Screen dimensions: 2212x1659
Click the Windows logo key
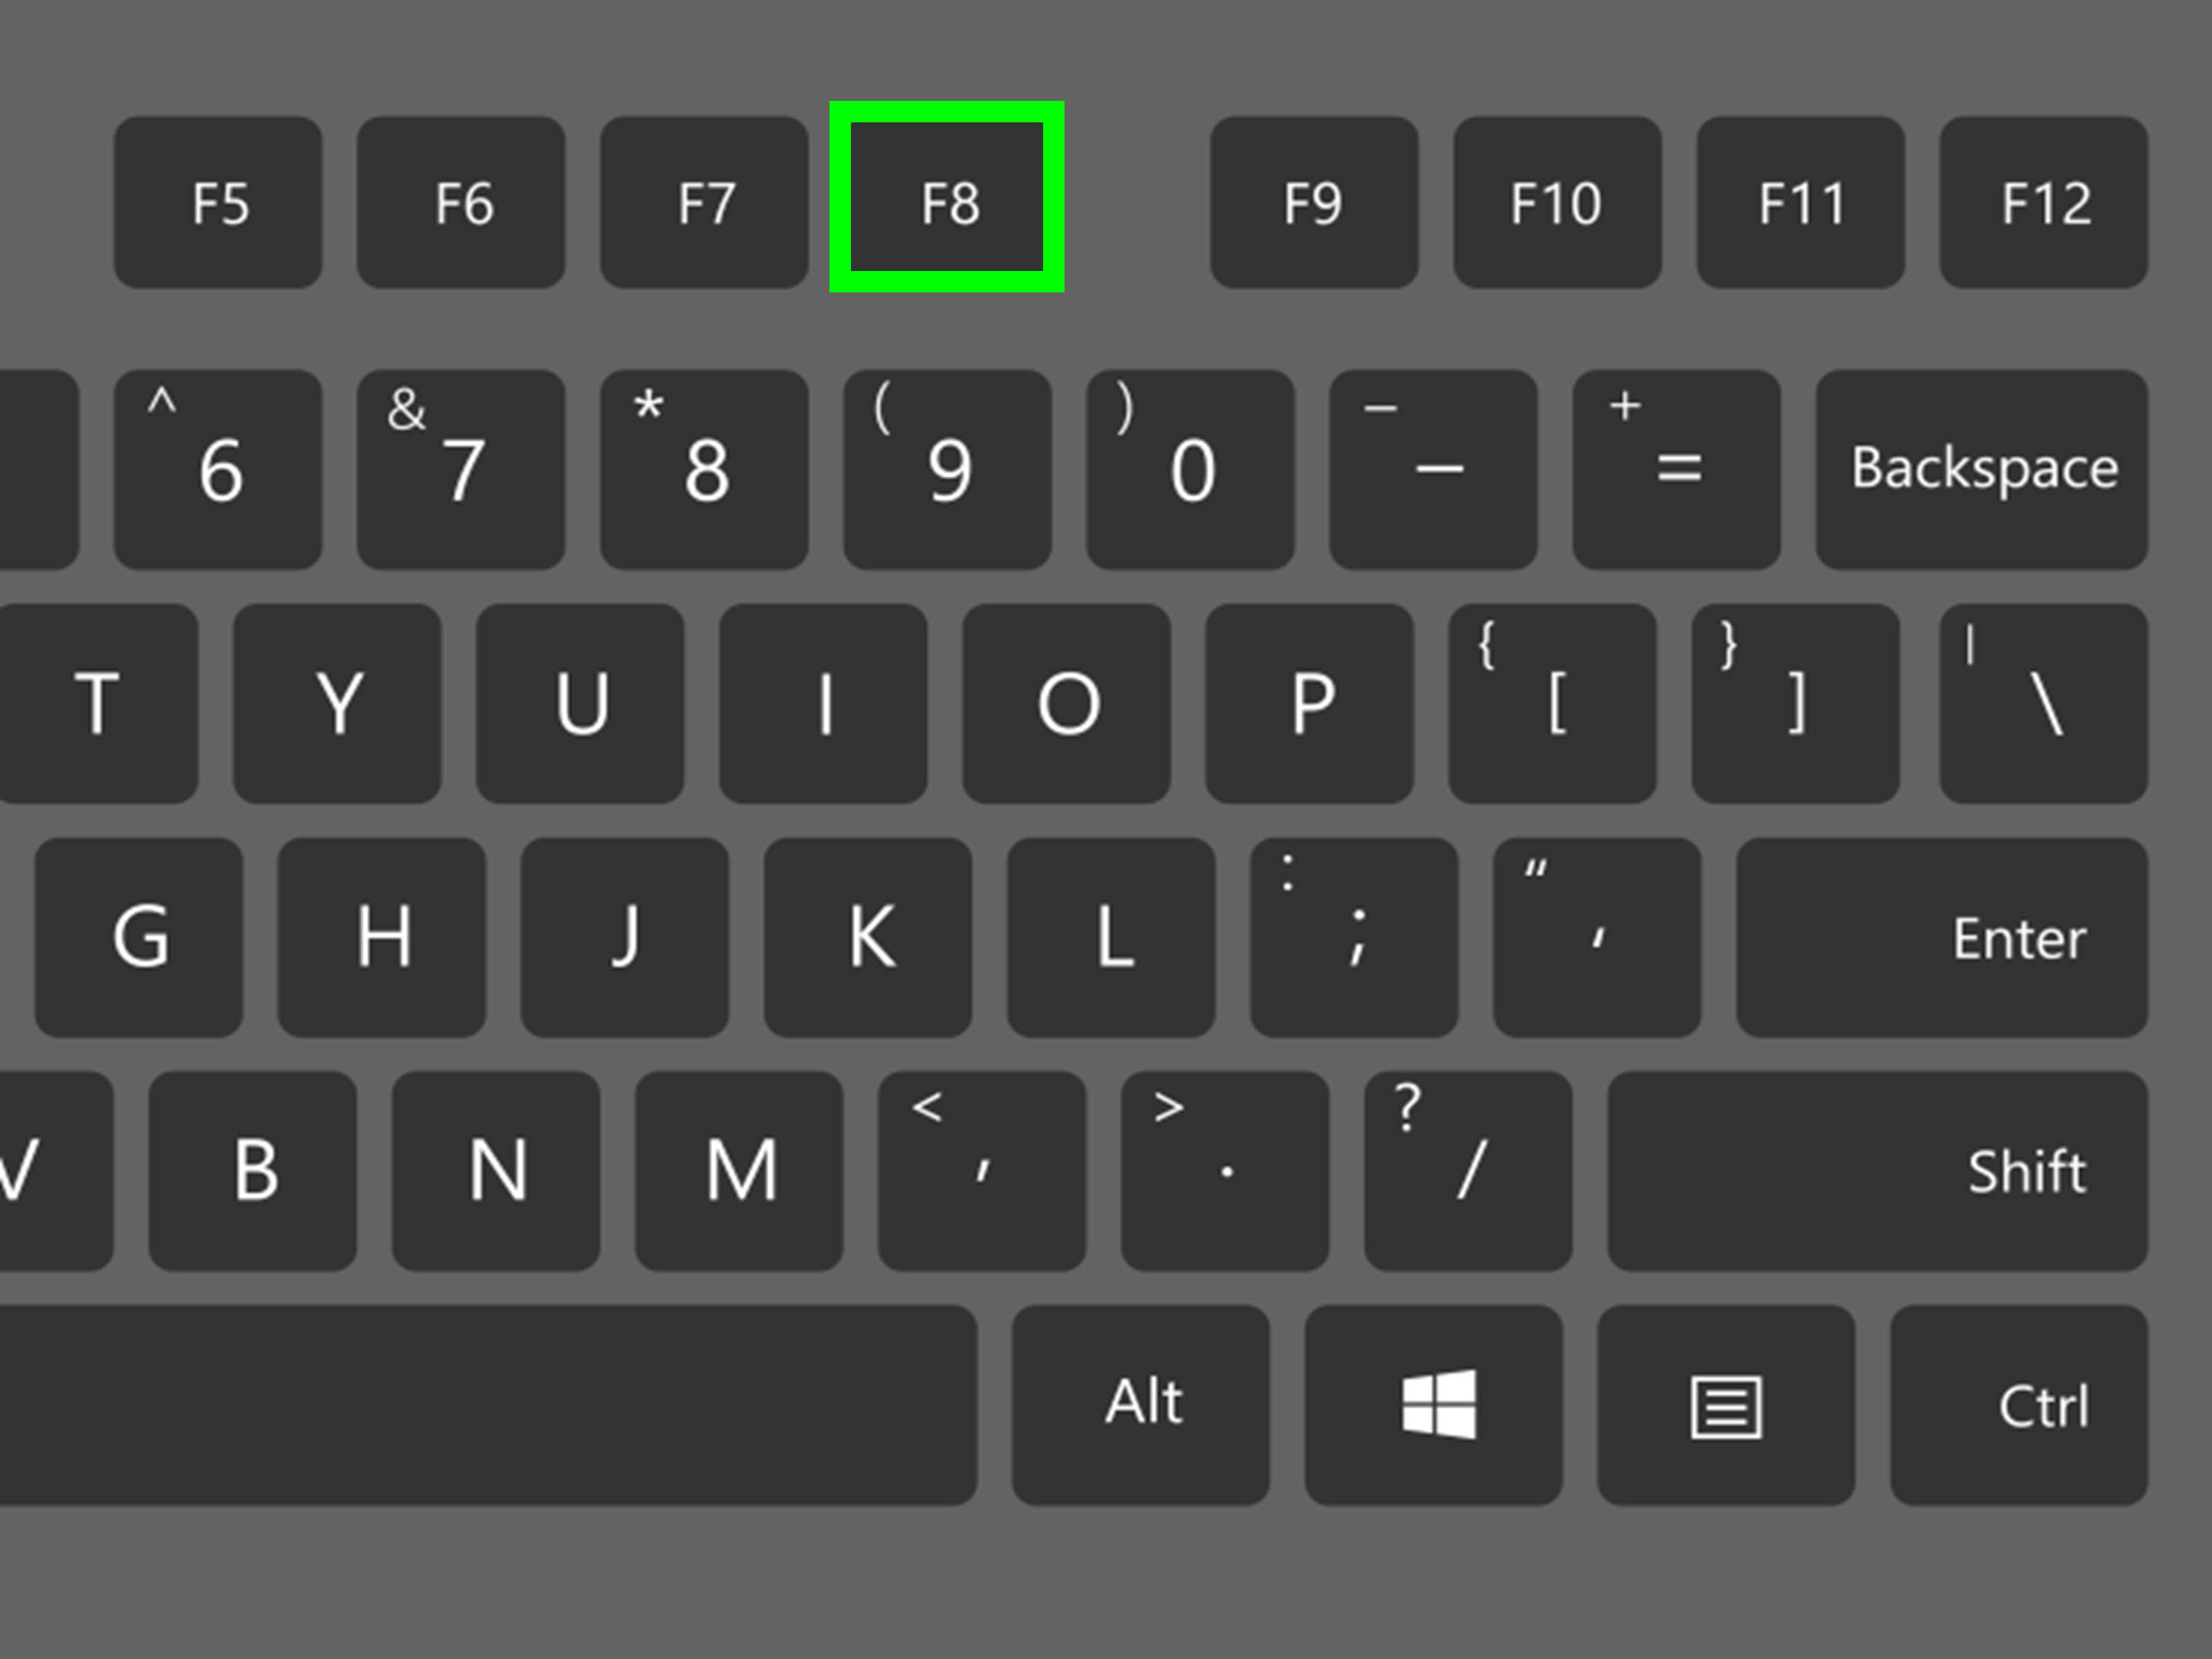(1433, 1404)
